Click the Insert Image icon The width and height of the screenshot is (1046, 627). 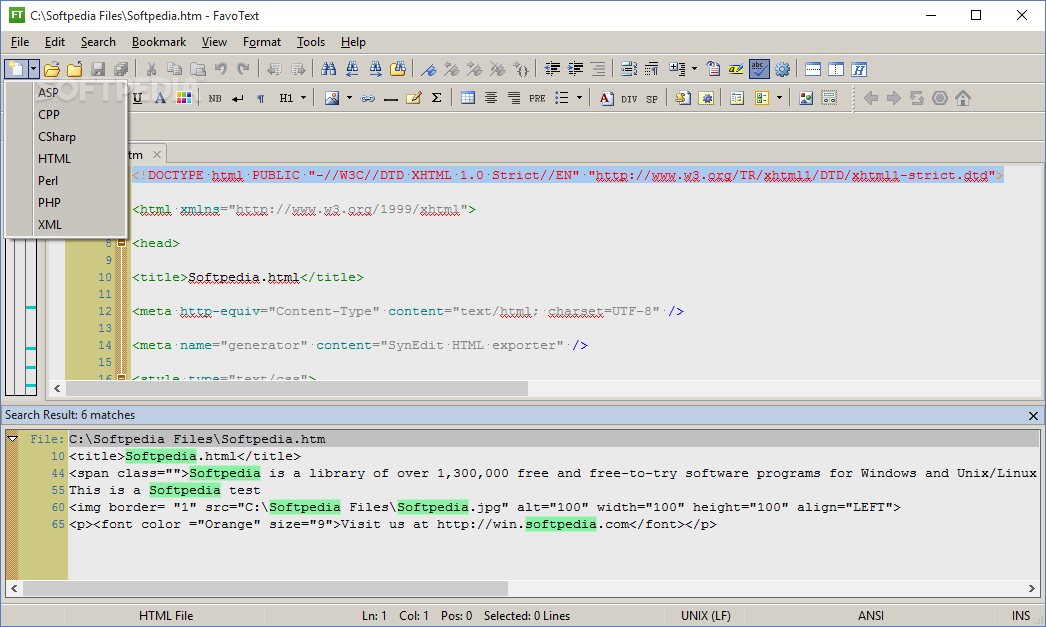coord(332,98)
